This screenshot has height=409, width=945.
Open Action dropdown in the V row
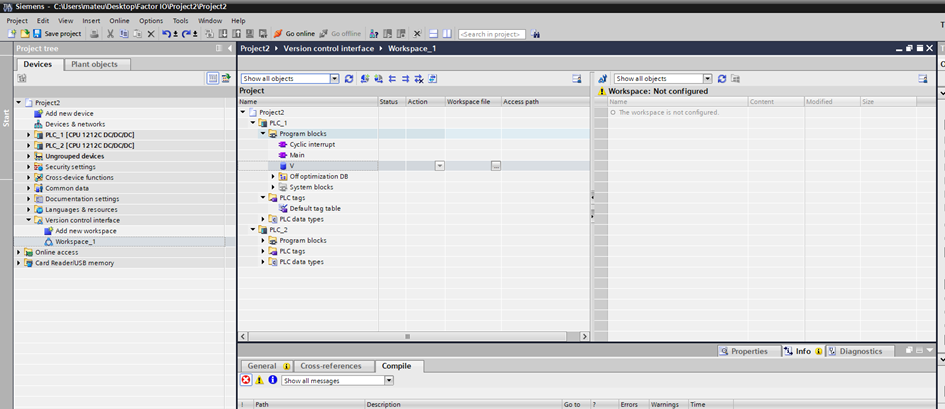(x=439, y=165)
